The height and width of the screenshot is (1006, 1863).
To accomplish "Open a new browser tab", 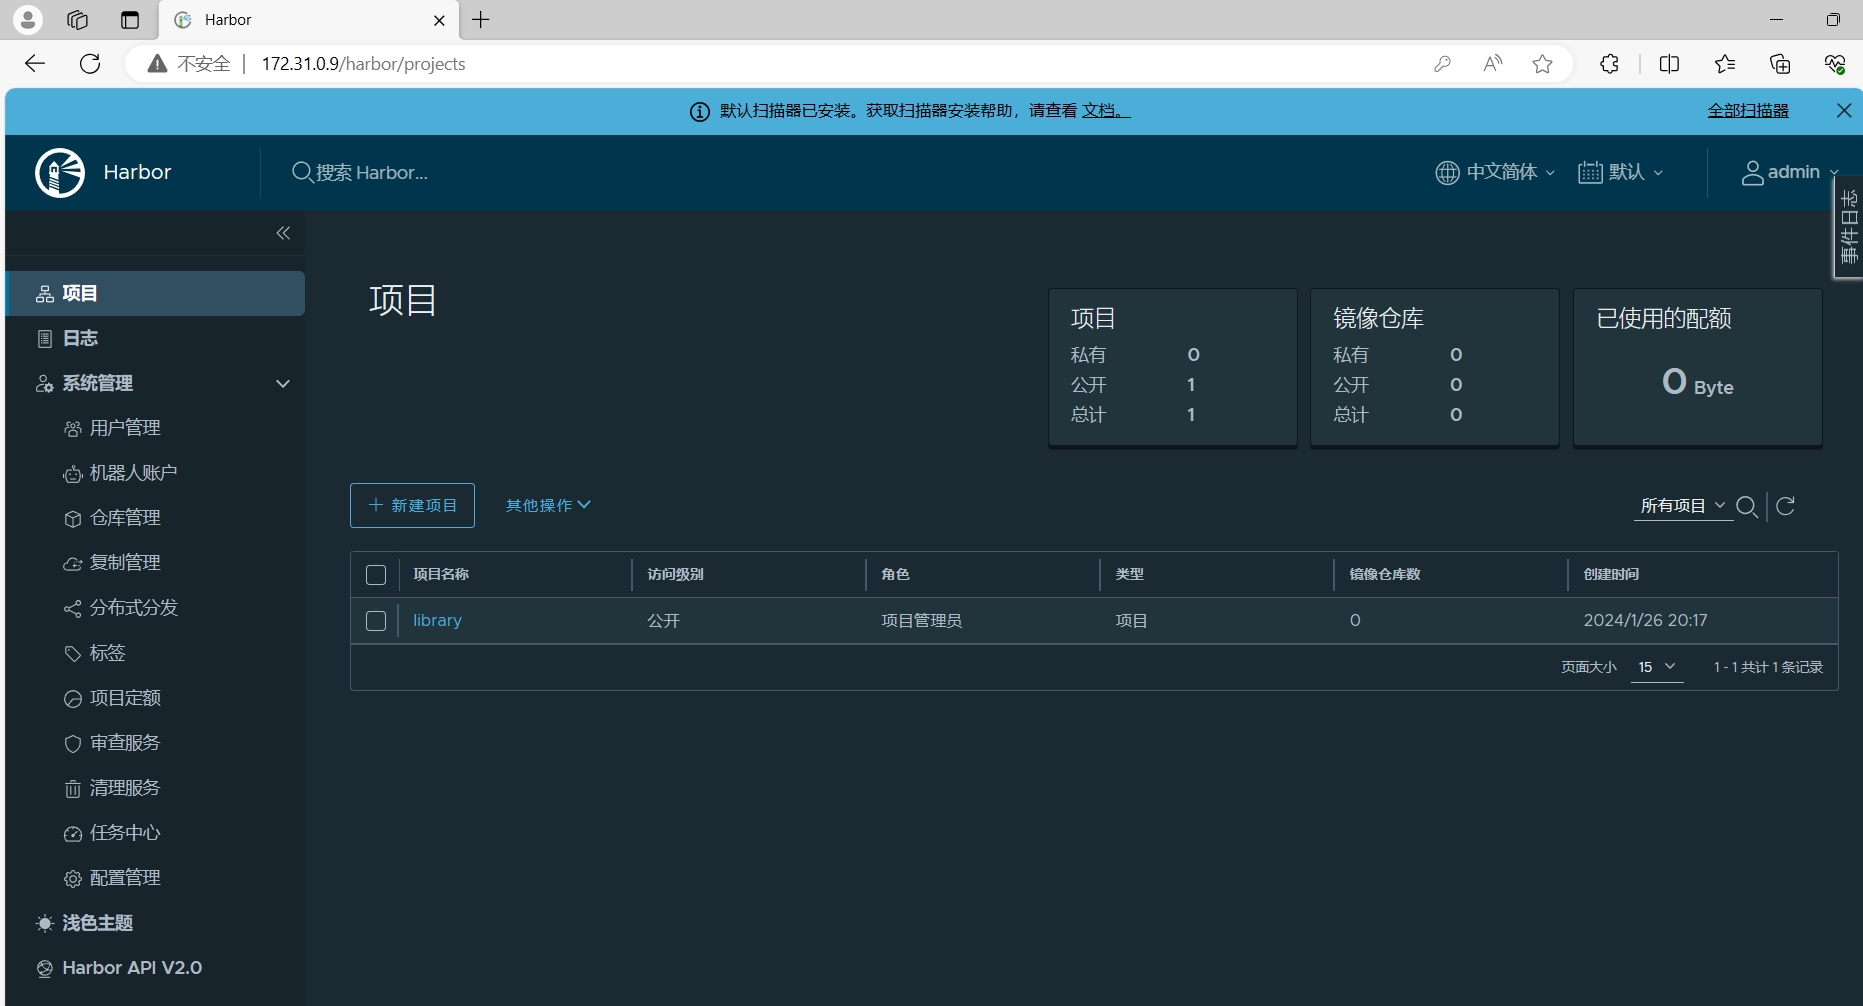I will pyautogui.click(x=481, y=20).
